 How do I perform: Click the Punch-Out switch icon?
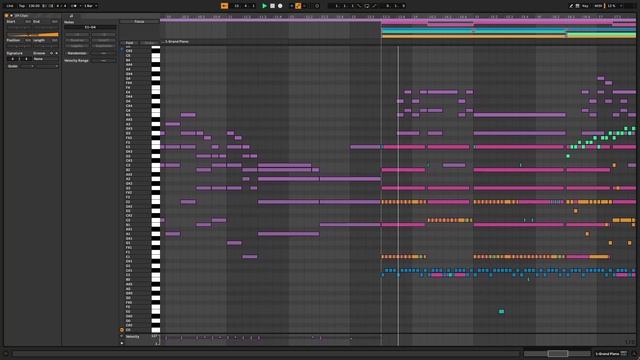[x=374, y=6]
